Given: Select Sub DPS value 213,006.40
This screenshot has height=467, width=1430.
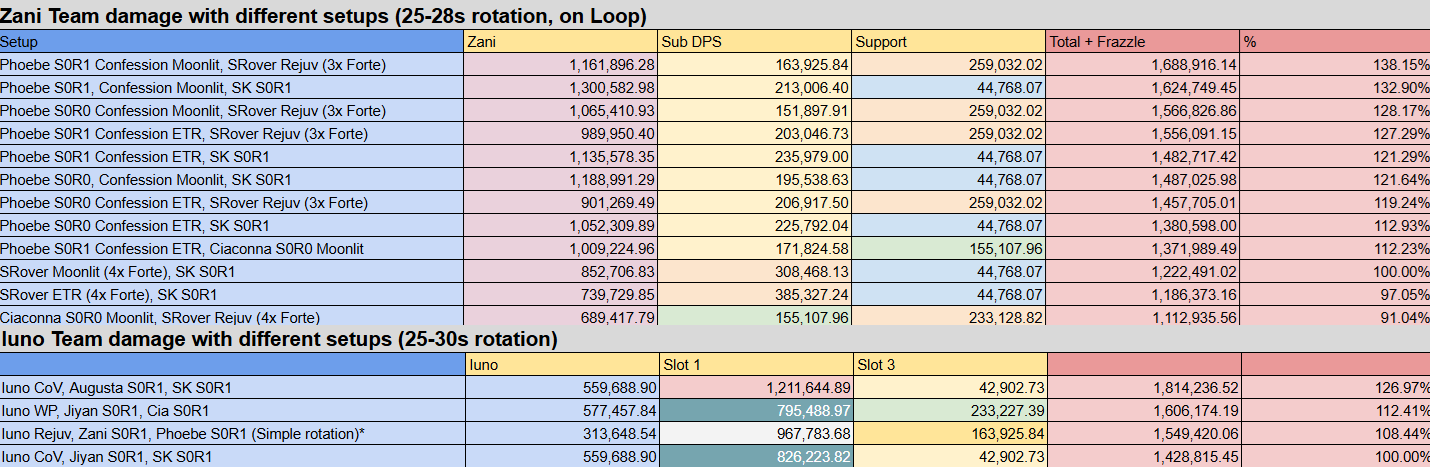Looking at the screenshot, I should (x=754, y=88).
